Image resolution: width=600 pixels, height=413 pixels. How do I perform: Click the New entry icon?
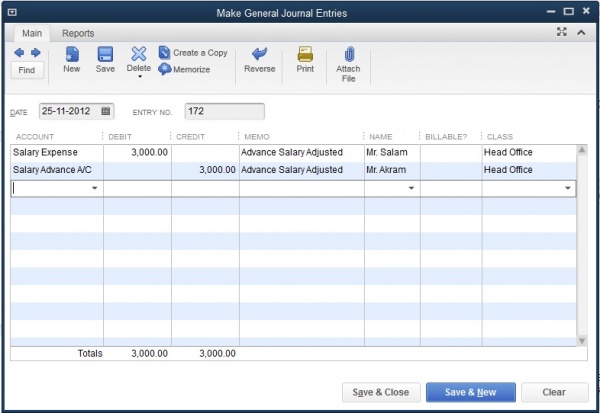72,54
